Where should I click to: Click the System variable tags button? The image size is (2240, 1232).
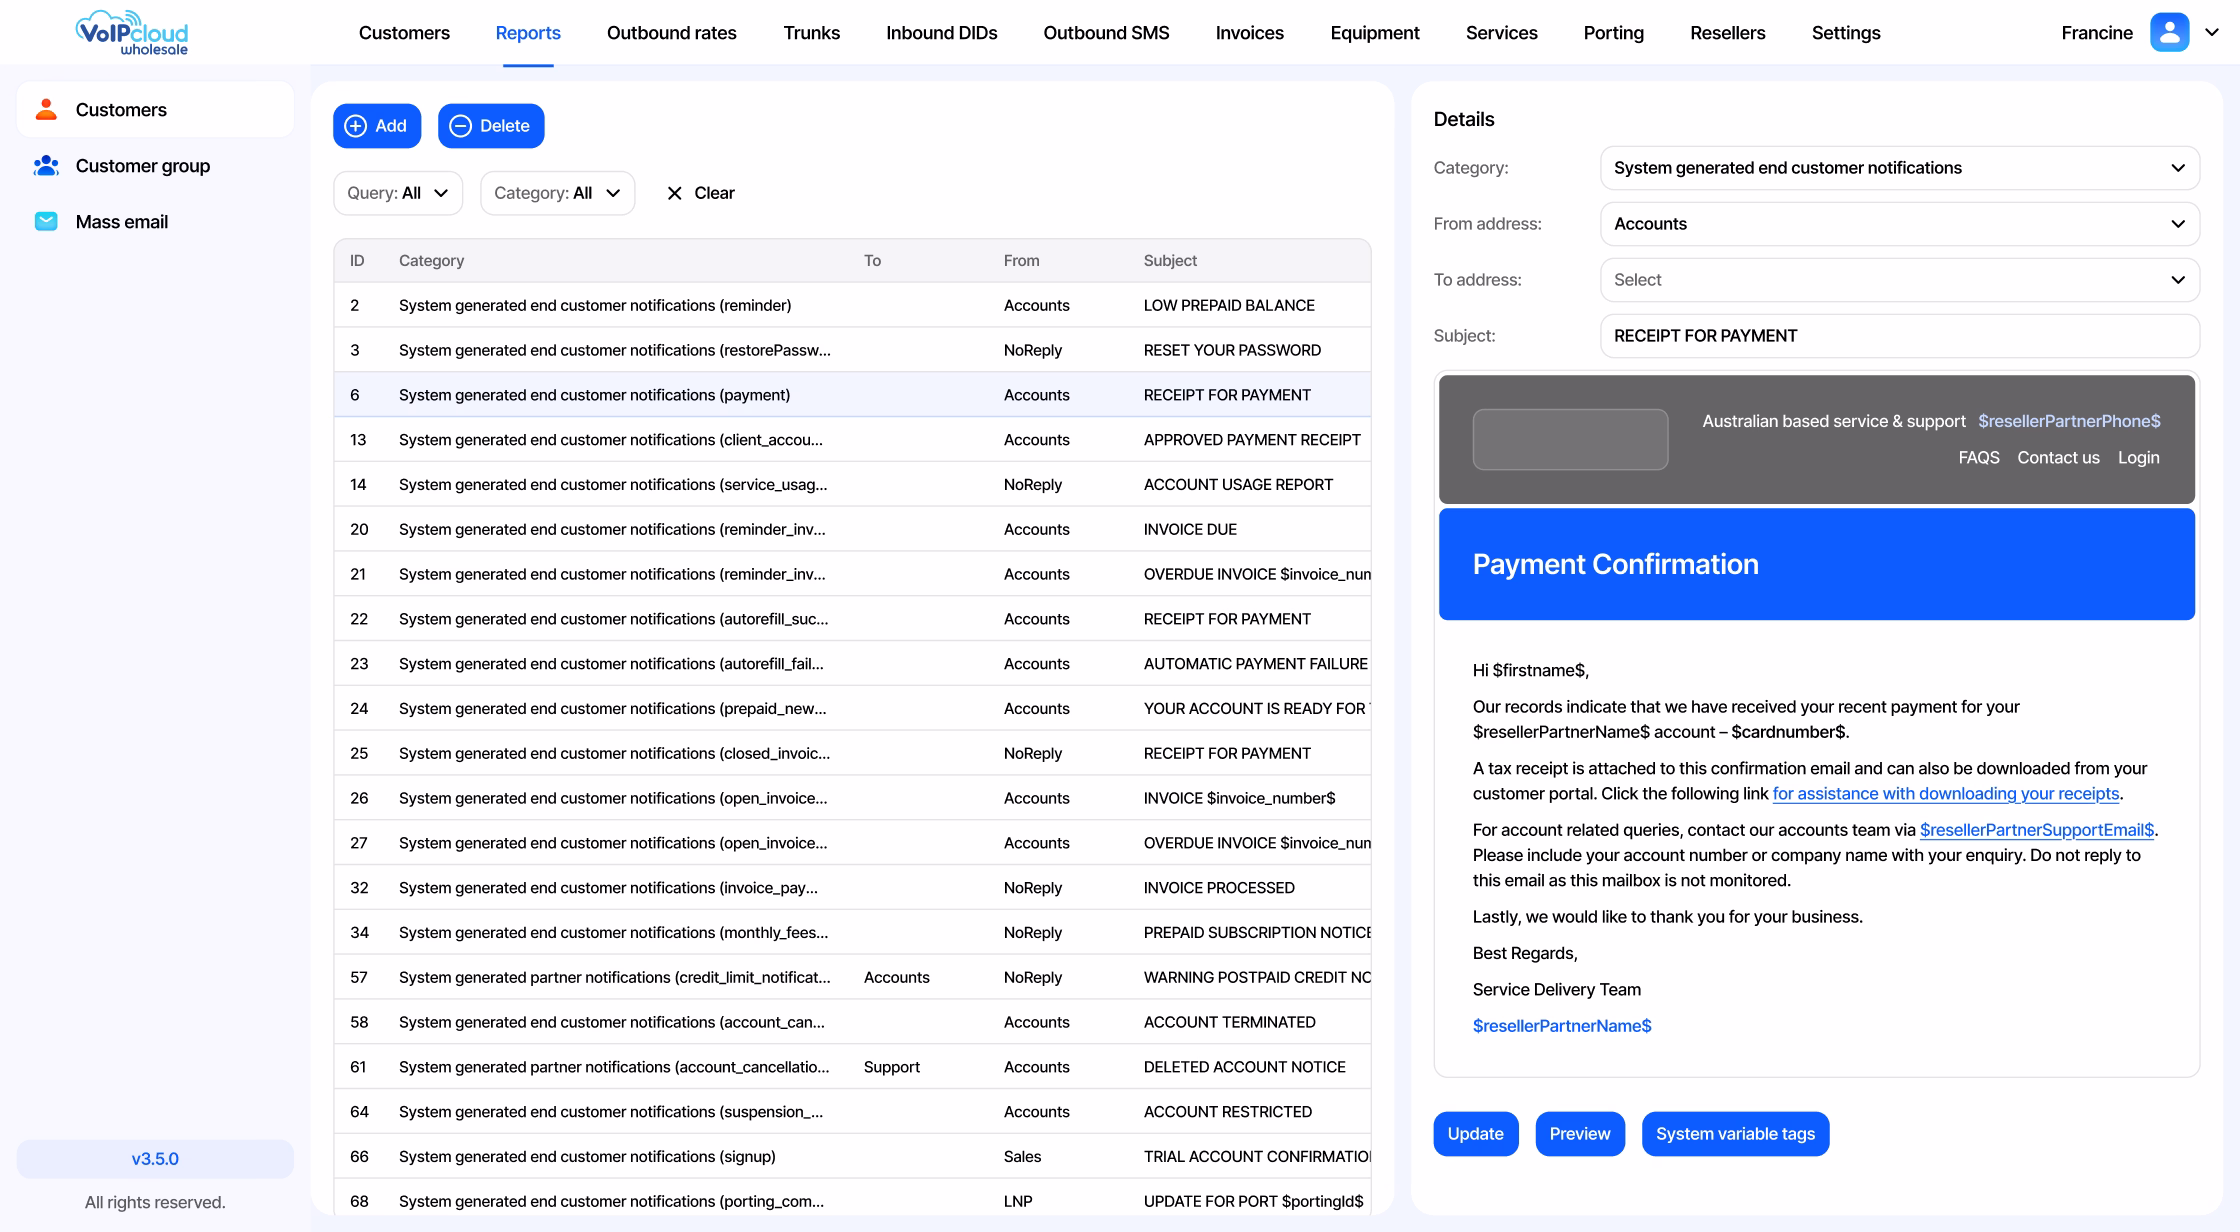1736,1134
